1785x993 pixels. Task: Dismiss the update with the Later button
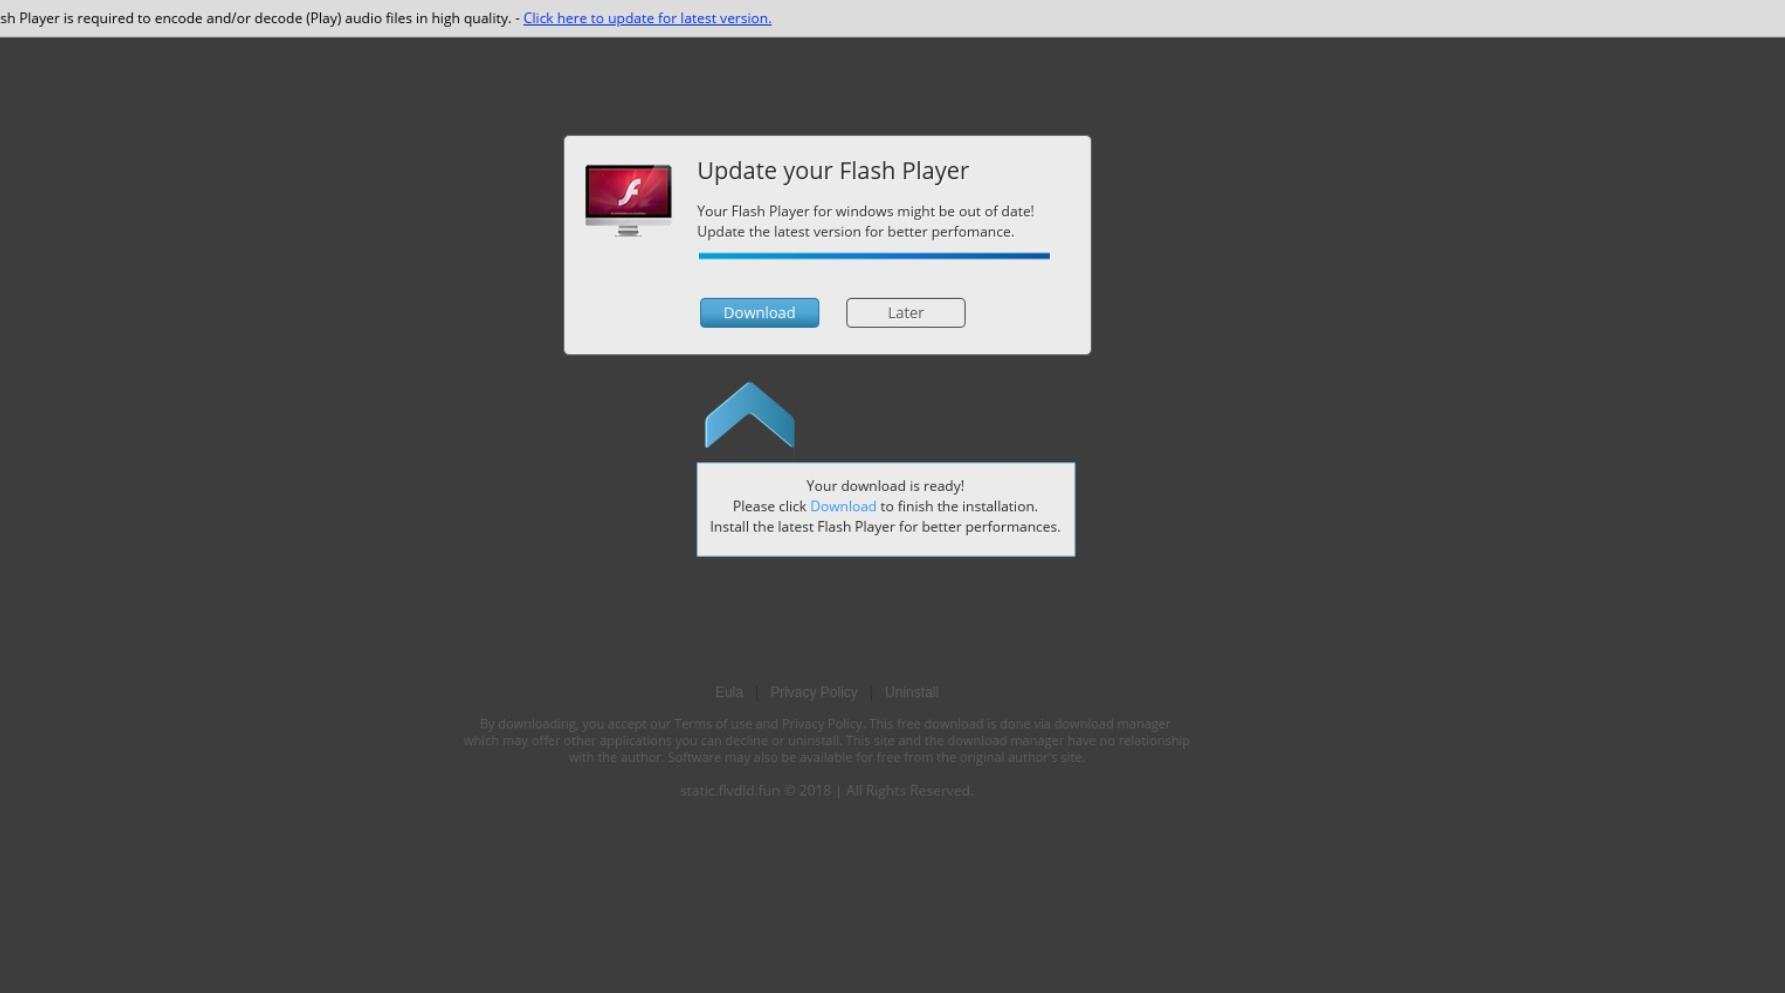pos(905,313)
